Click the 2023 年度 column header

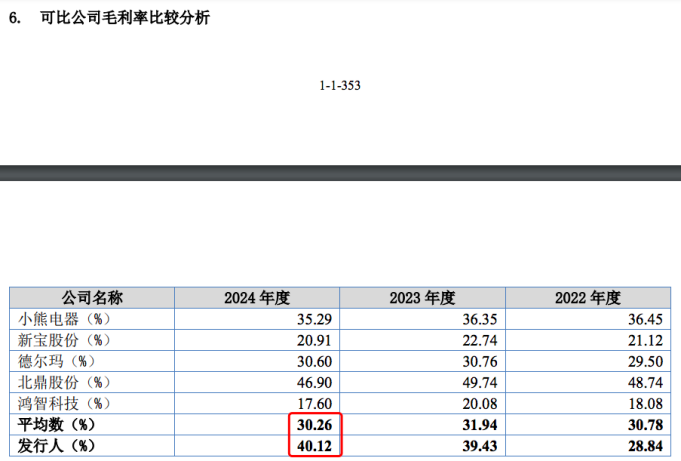tap(422, 298)
